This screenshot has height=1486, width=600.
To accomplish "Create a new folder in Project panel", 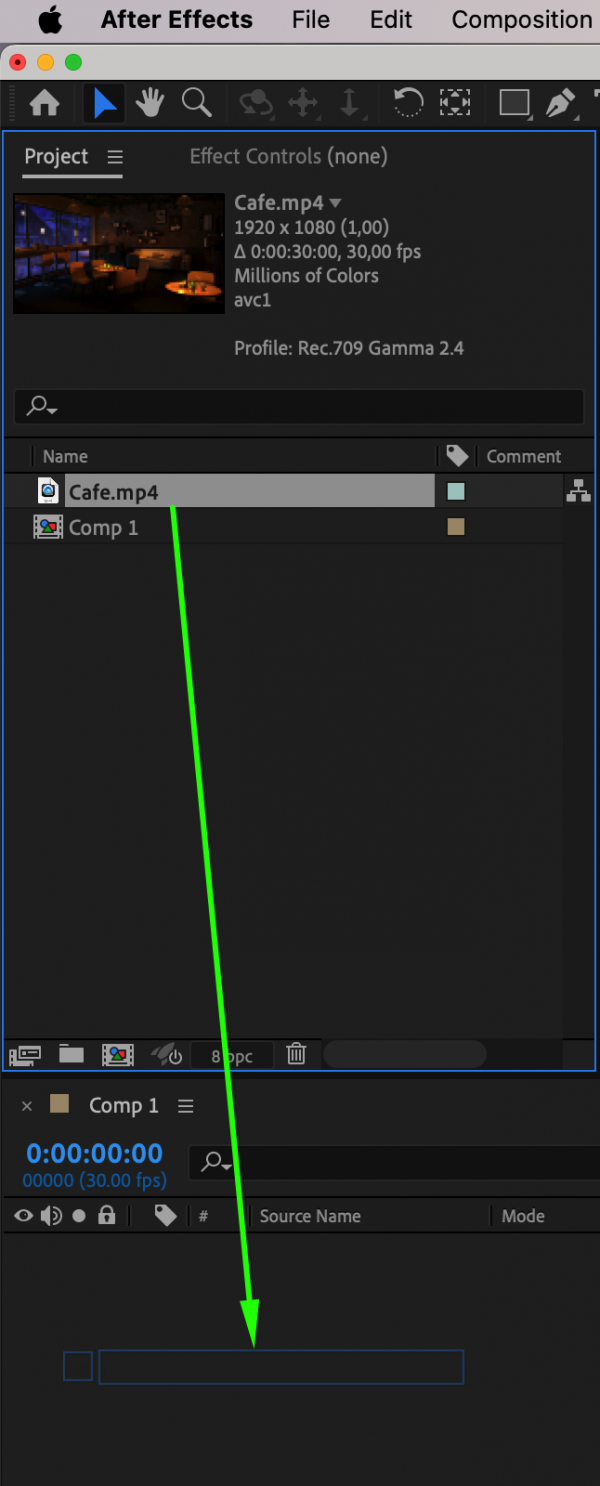I will coord(71,1054).
